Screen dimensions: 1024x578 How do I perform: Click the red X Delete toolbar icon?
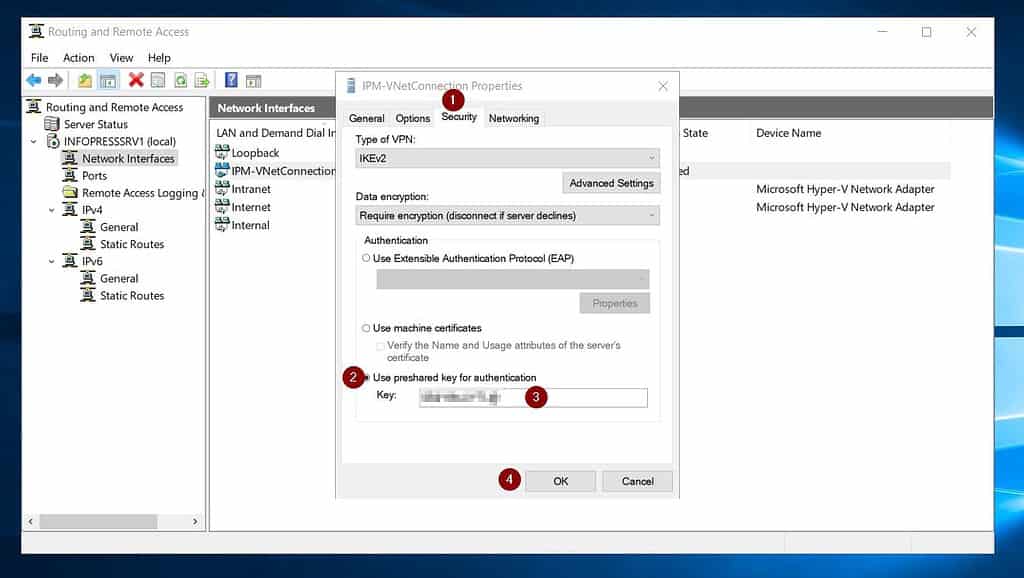click(136, 80)
